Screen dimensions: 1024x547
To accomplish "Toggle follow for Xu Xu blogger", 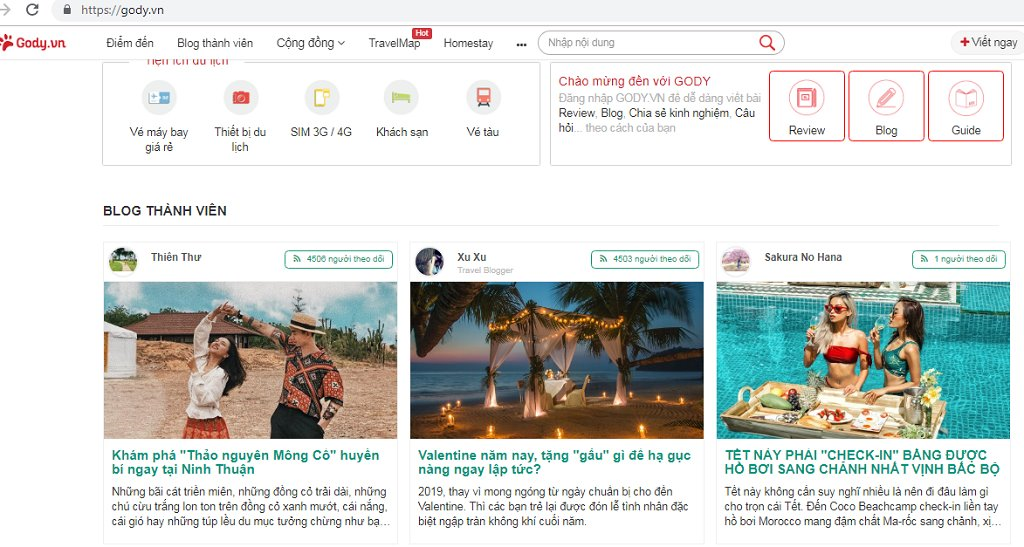I will point(644,259).
